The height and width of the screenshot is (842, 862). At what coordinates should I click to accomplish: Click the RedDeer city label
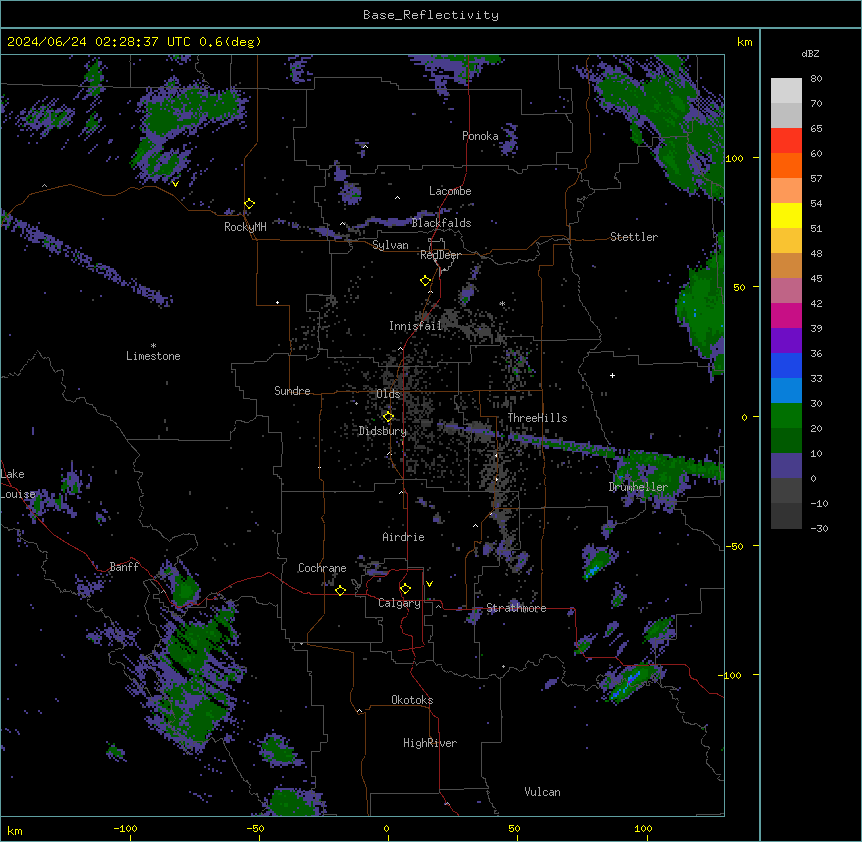click(440, 255)
